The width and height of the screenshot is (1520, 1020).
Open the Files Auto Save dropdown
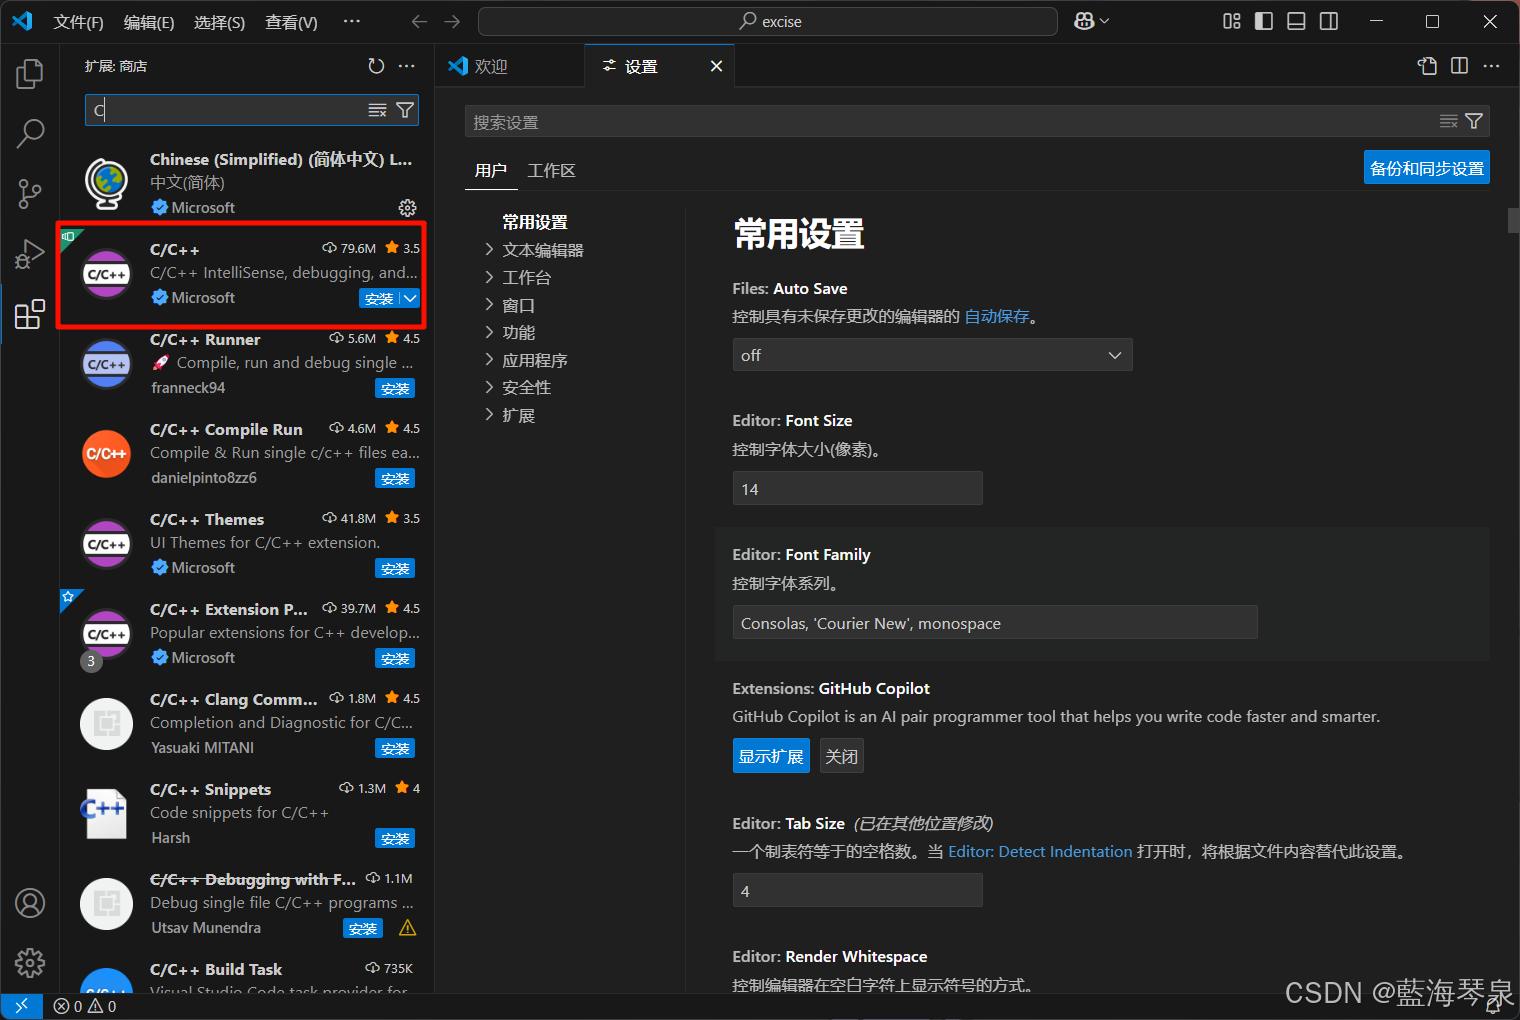click(932, 355)
